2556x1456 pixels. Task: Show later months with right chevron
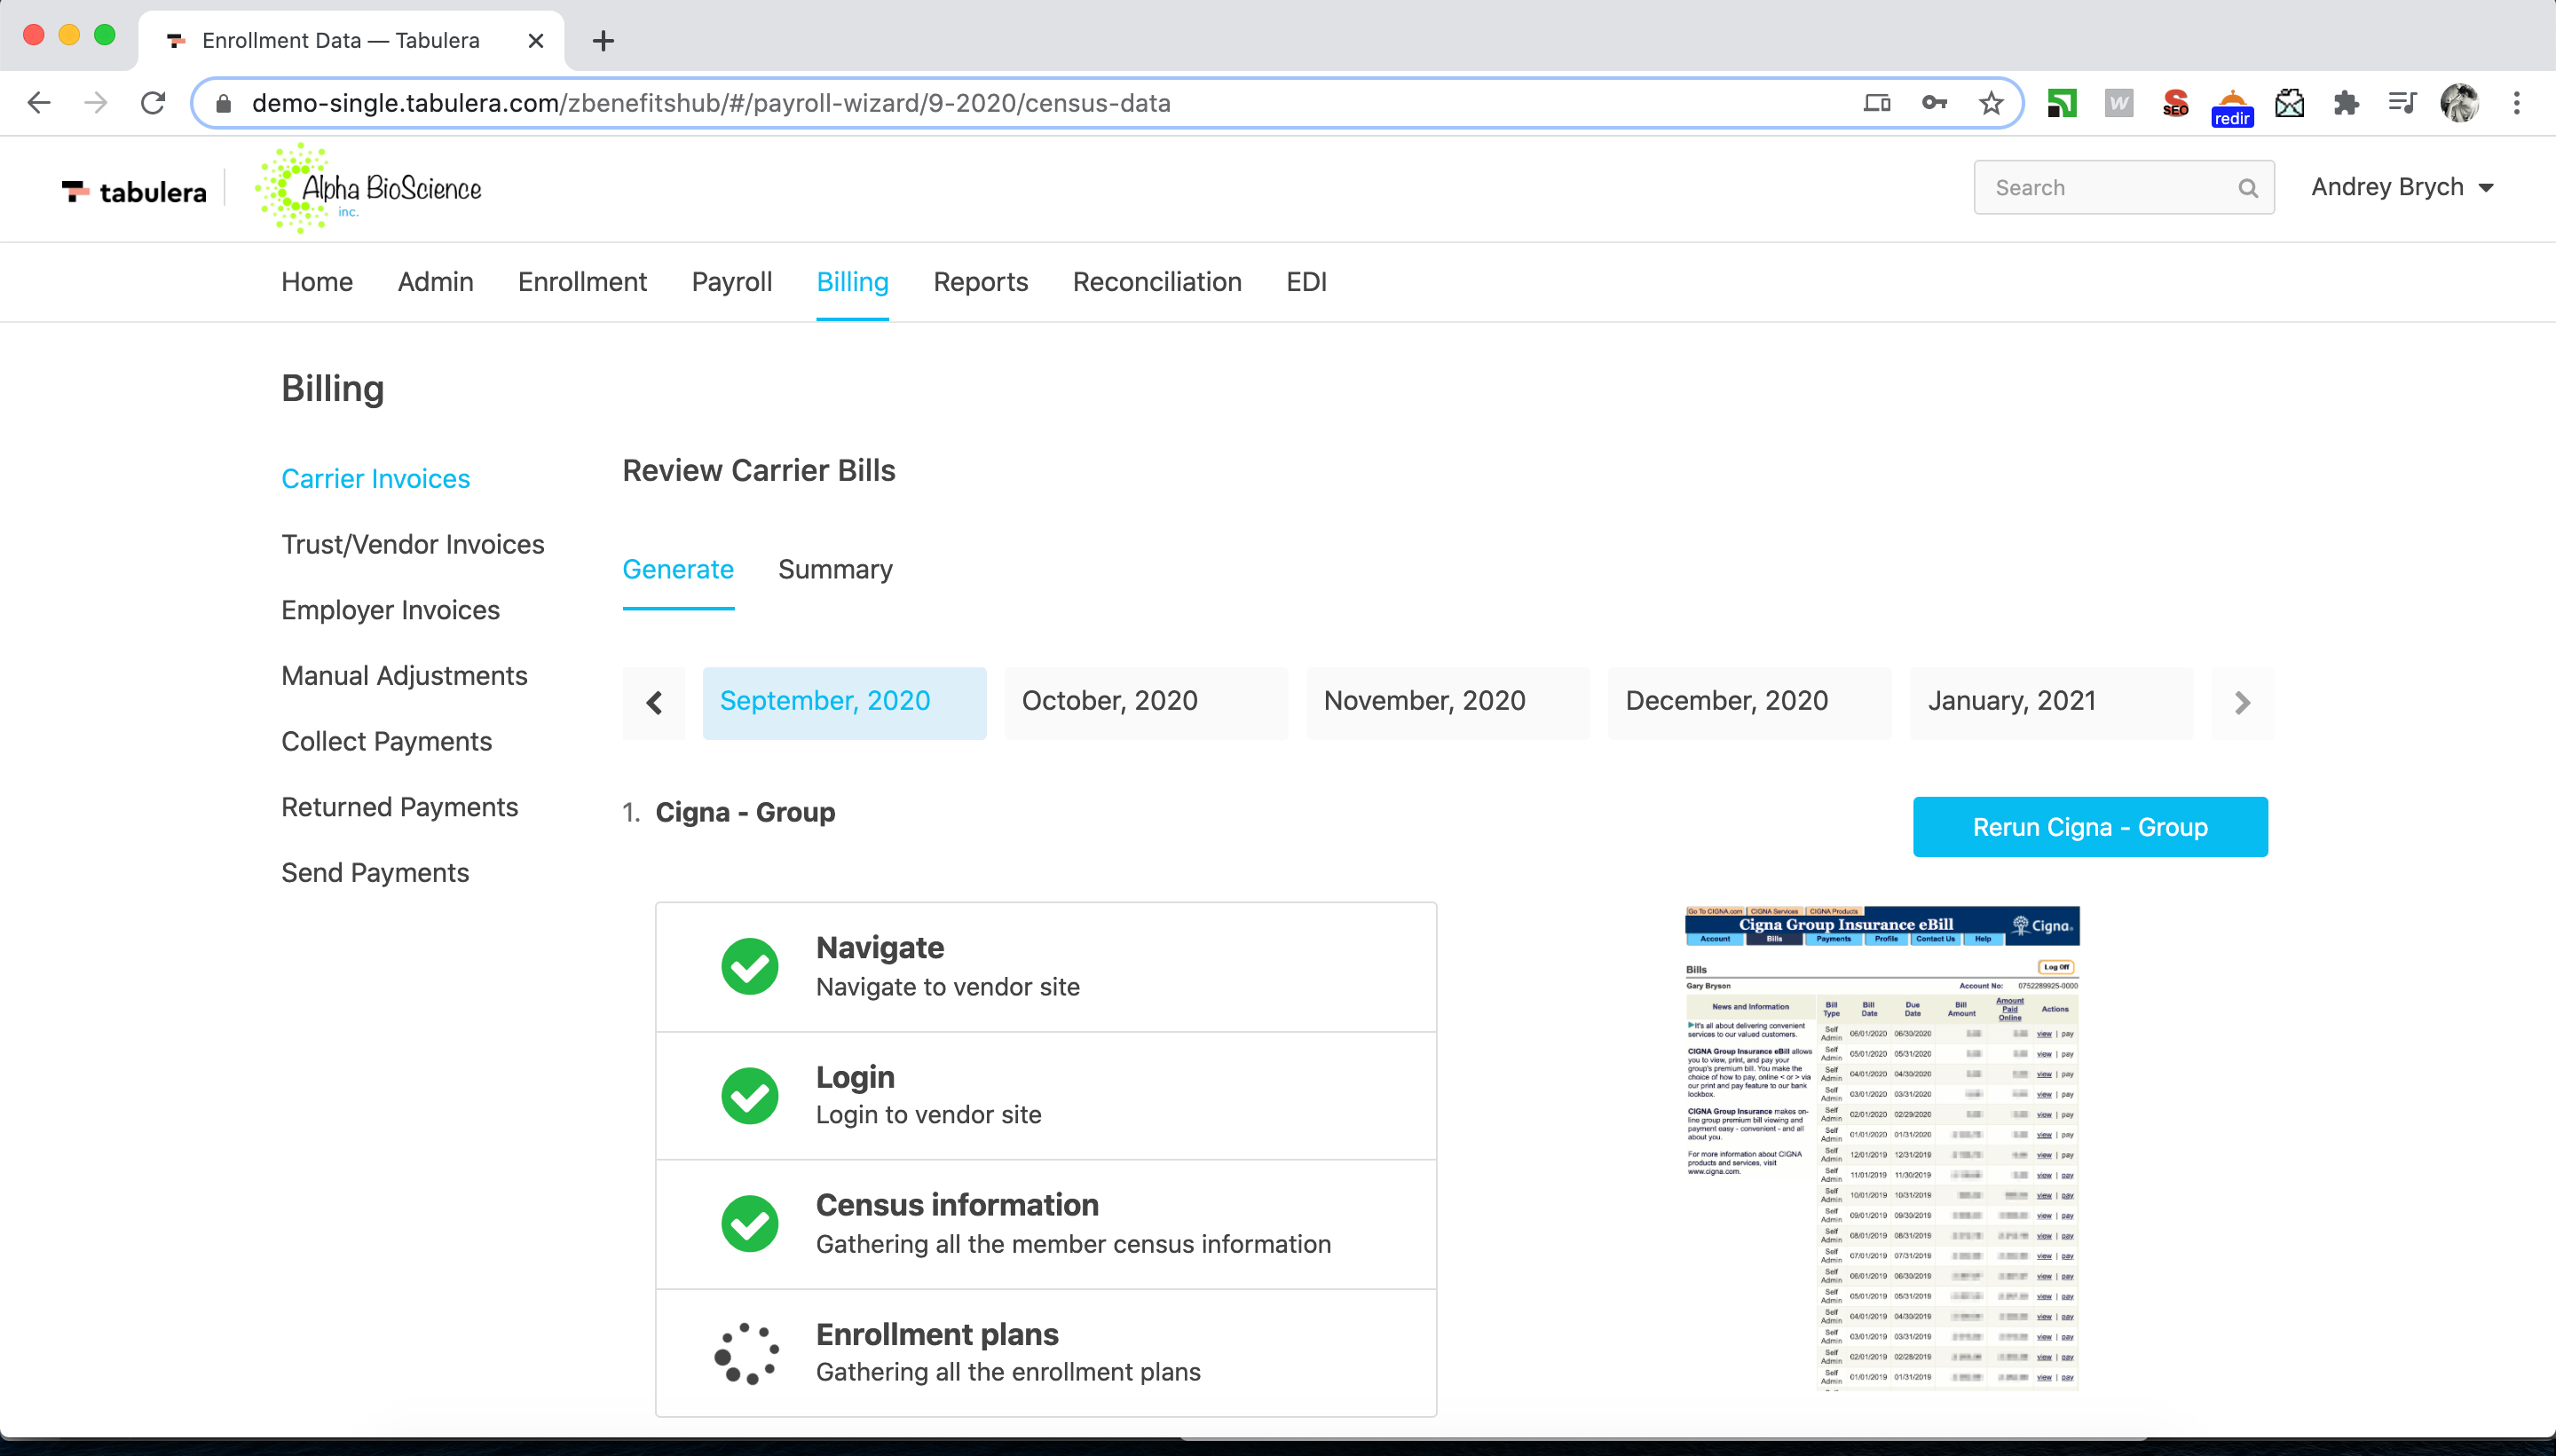[x=2242, y=703]
